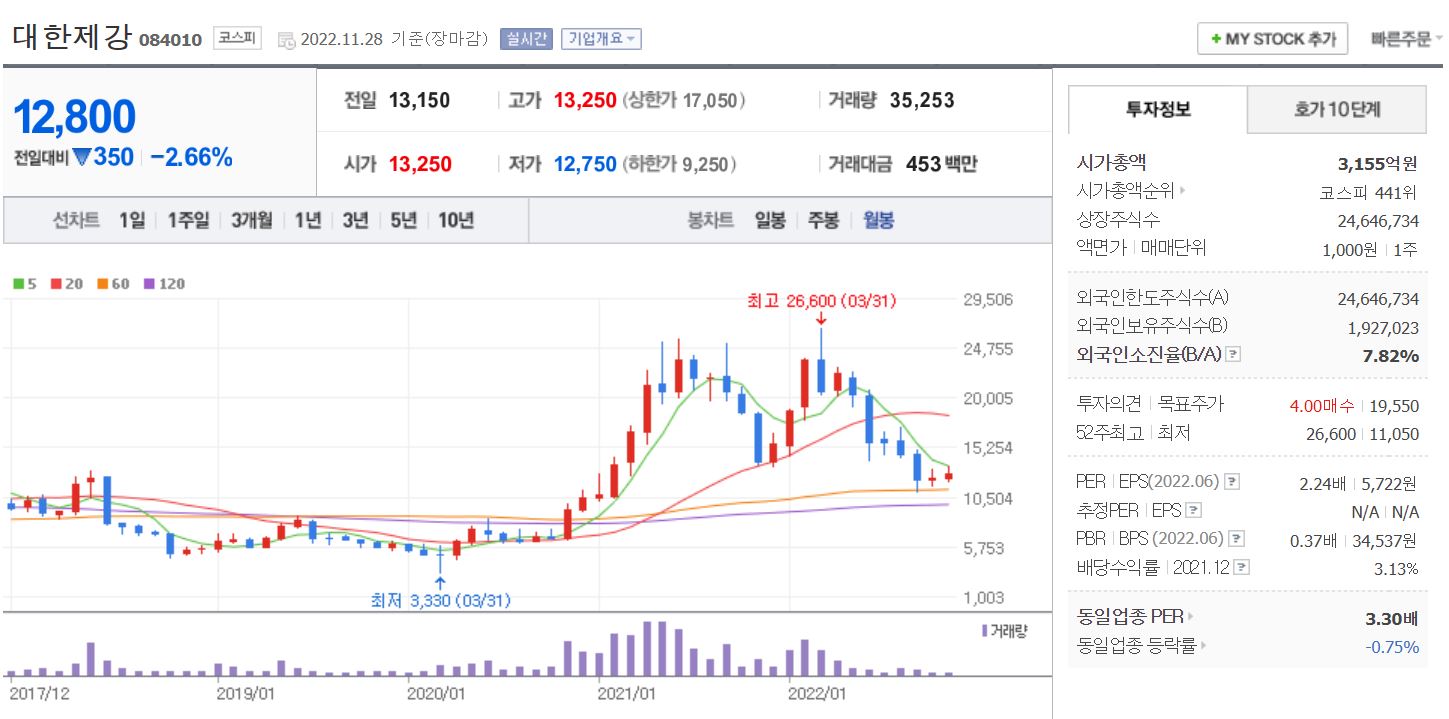The height and width of the screenshot is (719, 1449).
Task: Click the 상장주식수 value 24,646,734
Action: [1378, 220]
